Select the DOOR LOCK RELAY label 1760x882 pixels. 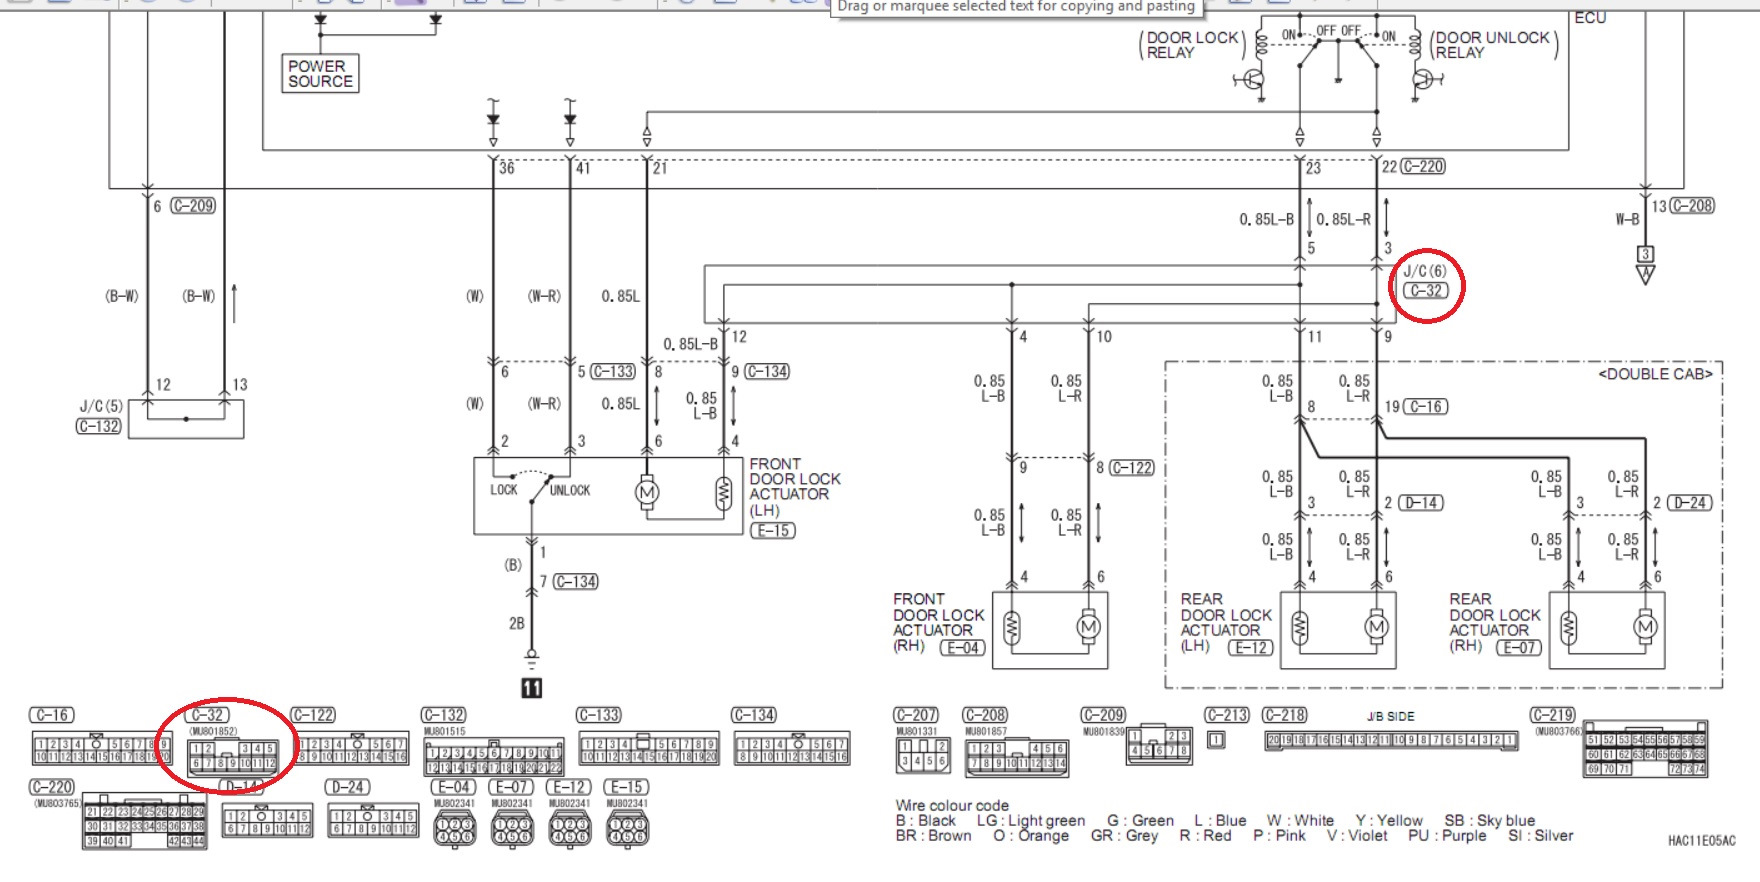pyautogui.click(x=1192, y=45)
